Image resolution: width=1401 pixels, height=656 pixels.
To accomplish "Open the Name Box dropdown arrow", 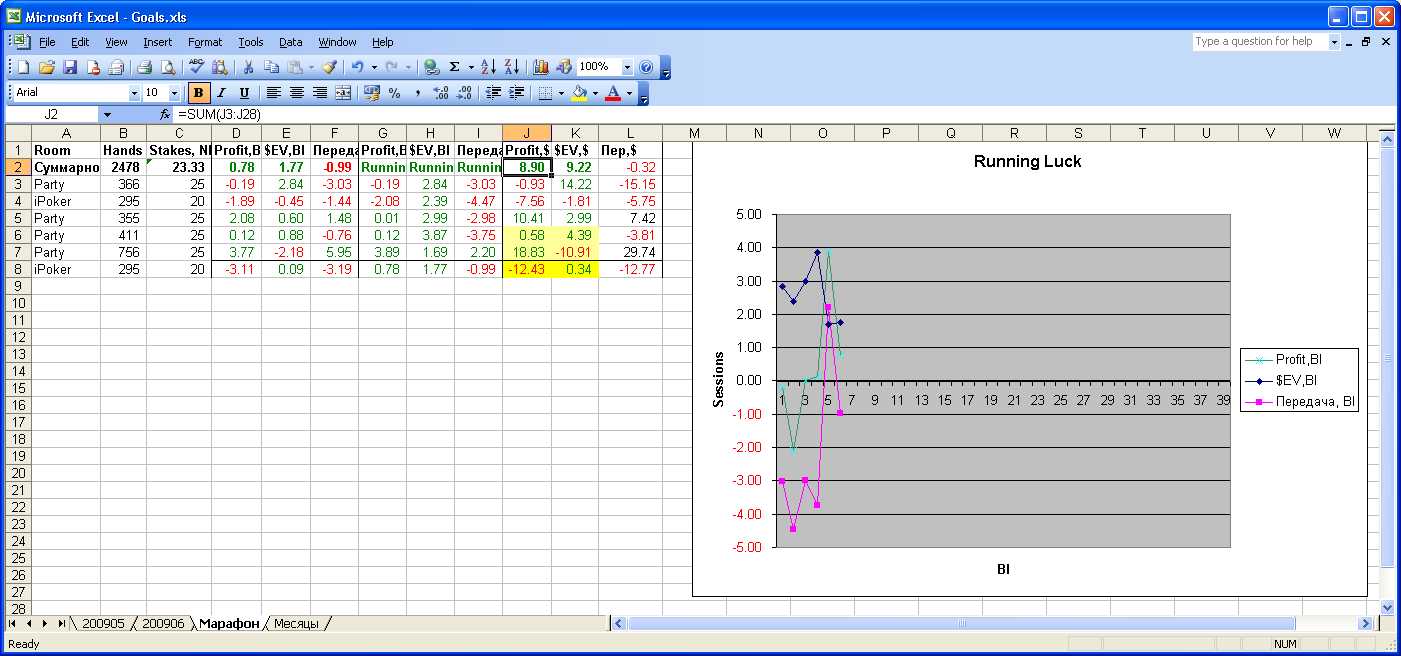I will pyautogui.click(x=107, y=115).
